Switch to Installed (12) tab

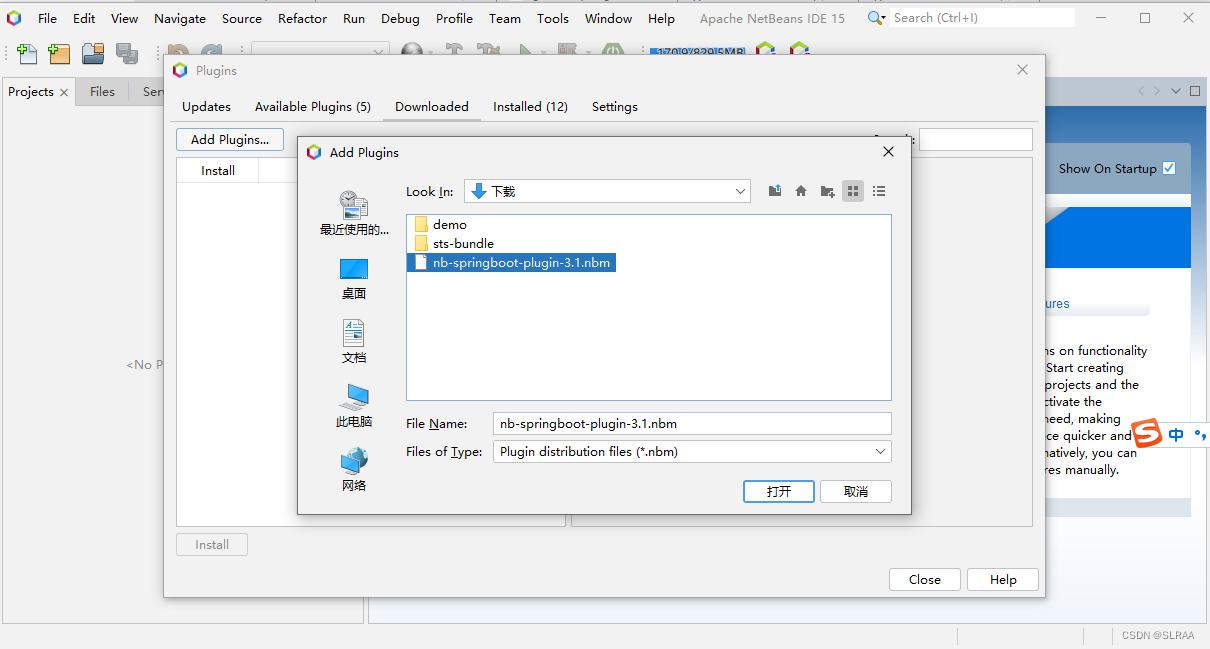pyautogui.click(x=530, y=107)
